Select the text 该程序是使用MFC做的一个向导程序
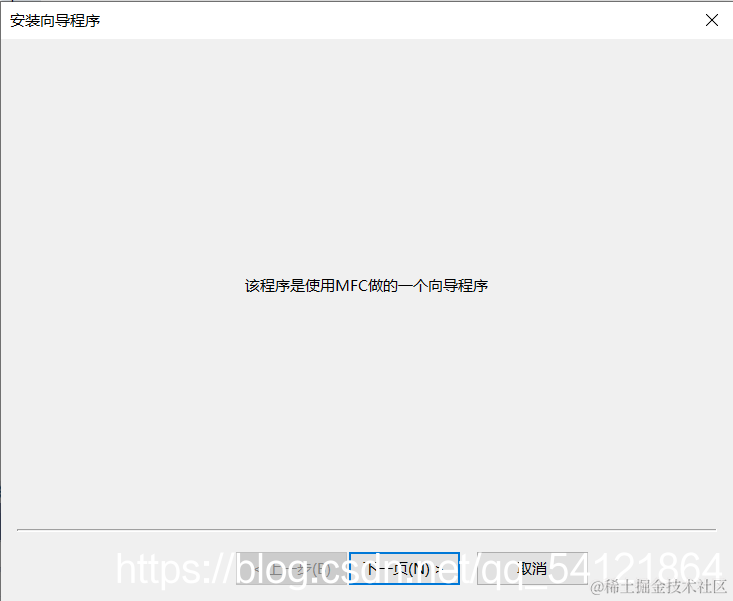The image size is (733, 601). [x=366, y=286]
